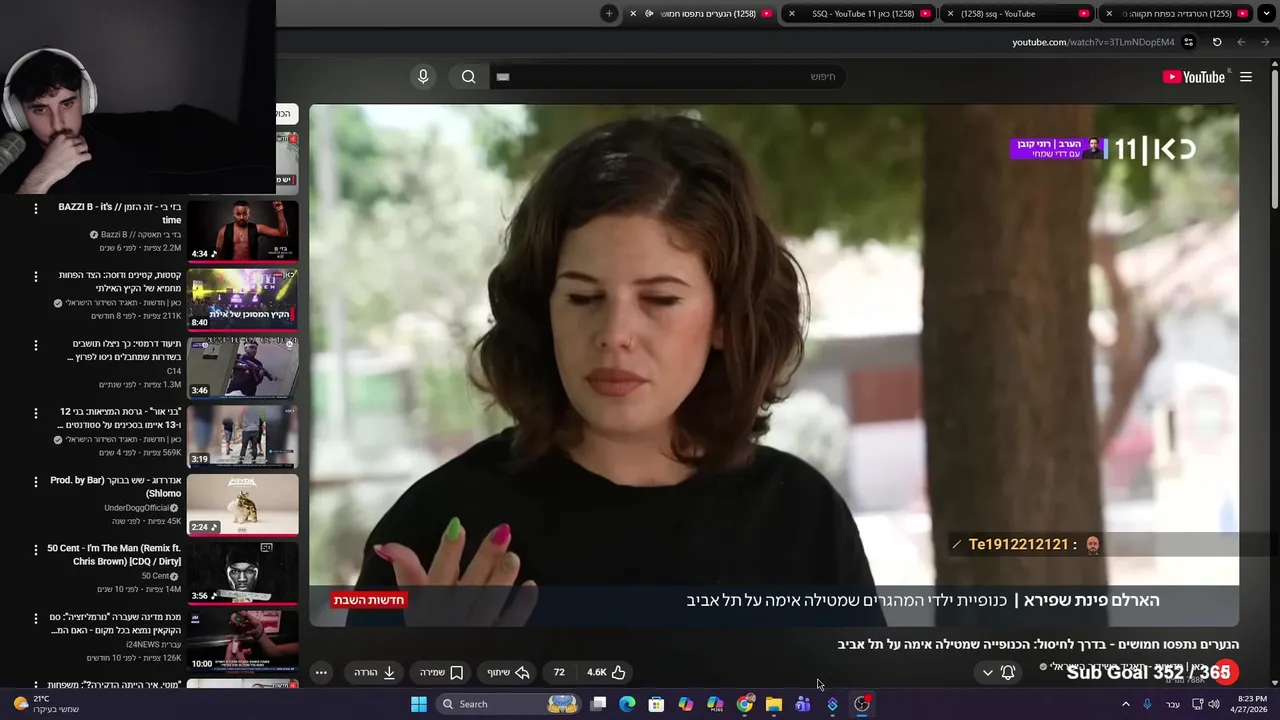This screenshot has width=1280, height=720.
Task: Show hidden system tray icons
Action: (1125, 704)
